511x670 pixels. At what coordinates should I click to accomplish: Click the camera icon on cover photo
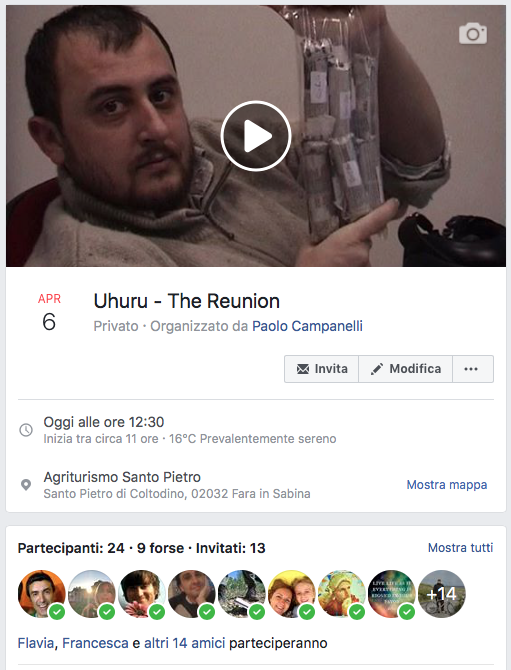[x=473, y=33]
